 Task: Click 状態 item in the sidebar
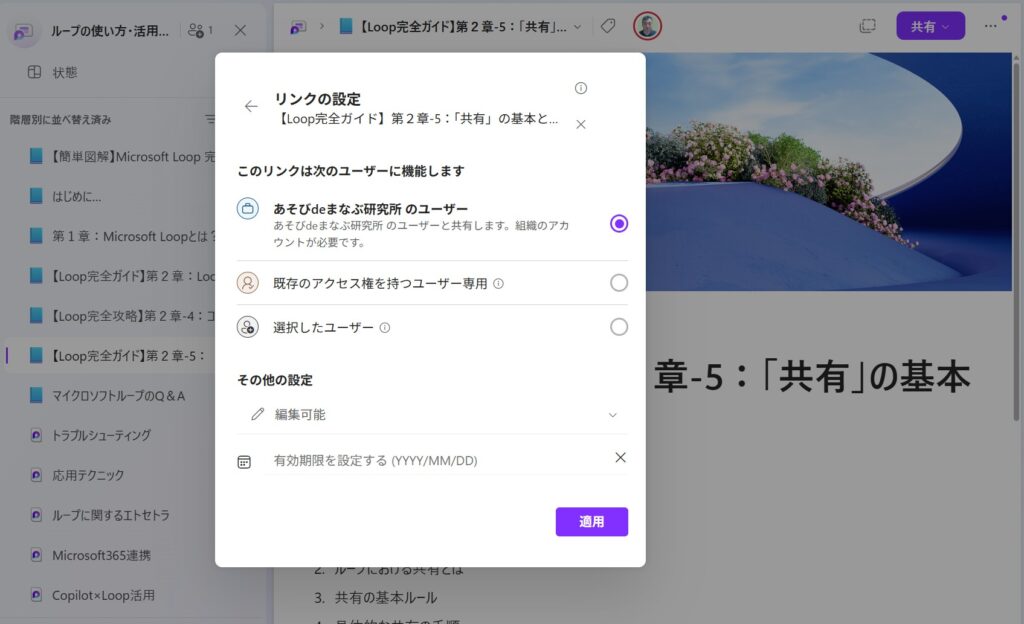point(65,72)
